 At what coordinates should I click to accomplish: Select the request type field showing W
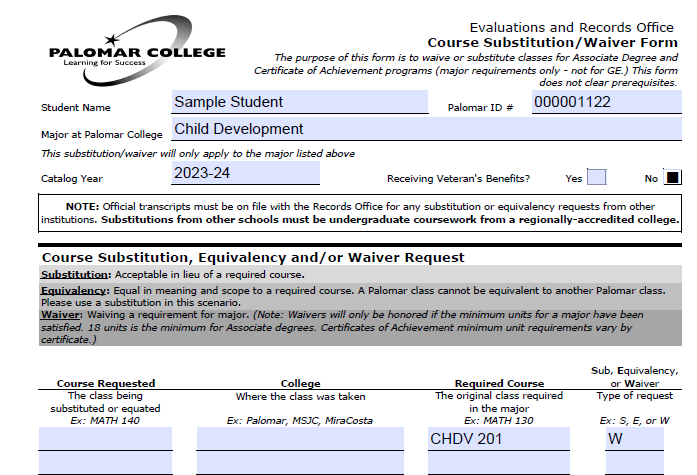click(x=636, y=438)
